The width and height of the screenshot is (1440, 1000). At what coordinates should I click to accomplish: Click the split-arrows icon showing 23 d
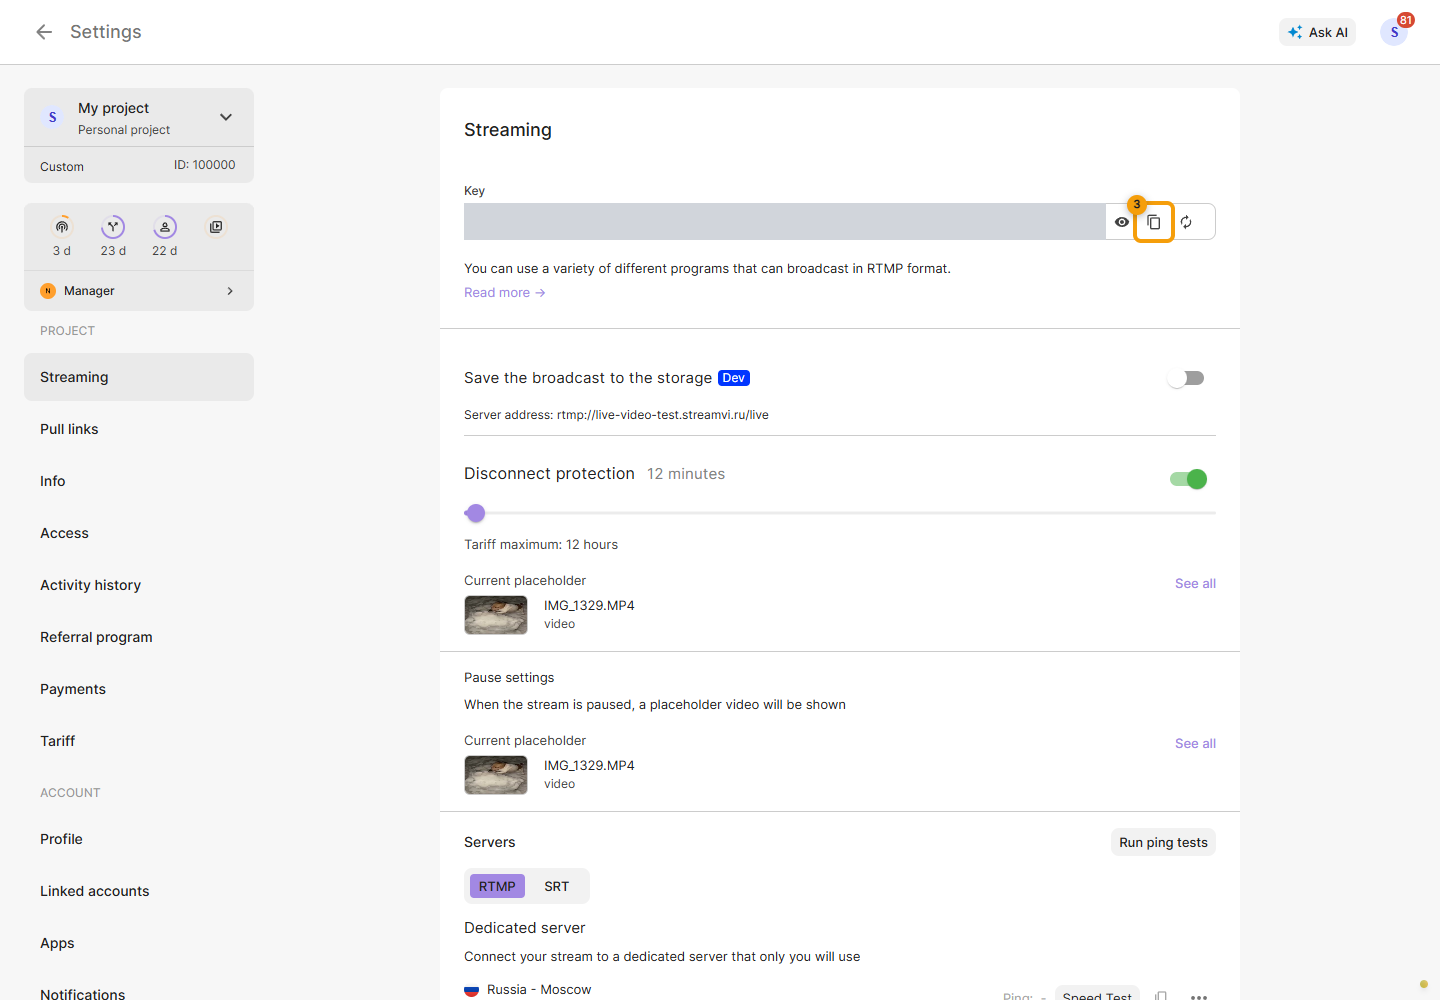[113, 227]
